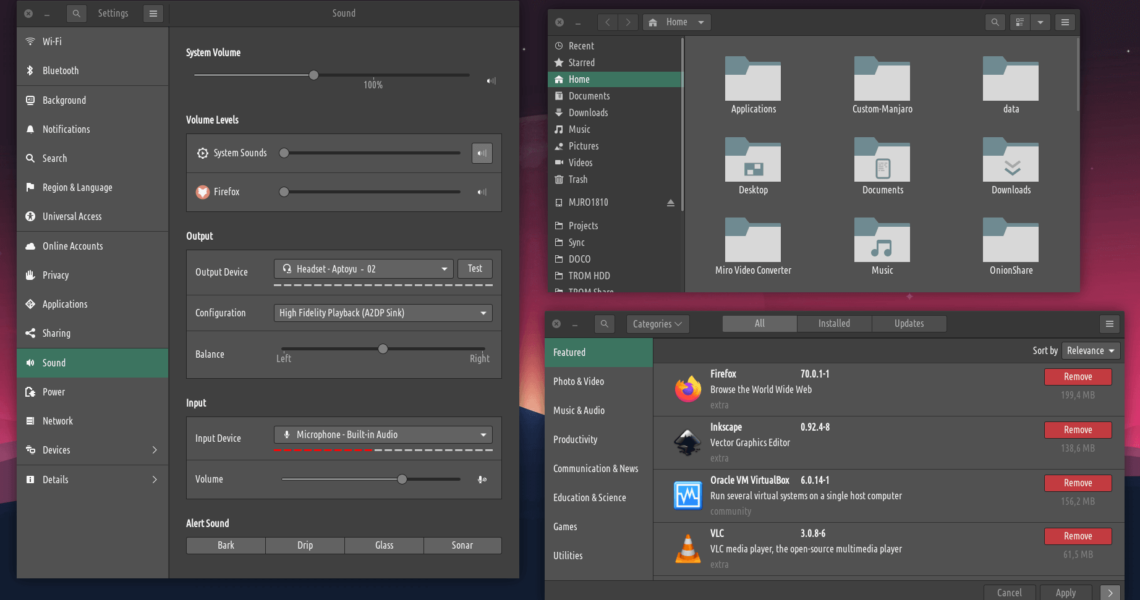This screenshot has width=1140, height=600.
Task: Open the Output Device dropdown
Action: [x=364, y=269]
